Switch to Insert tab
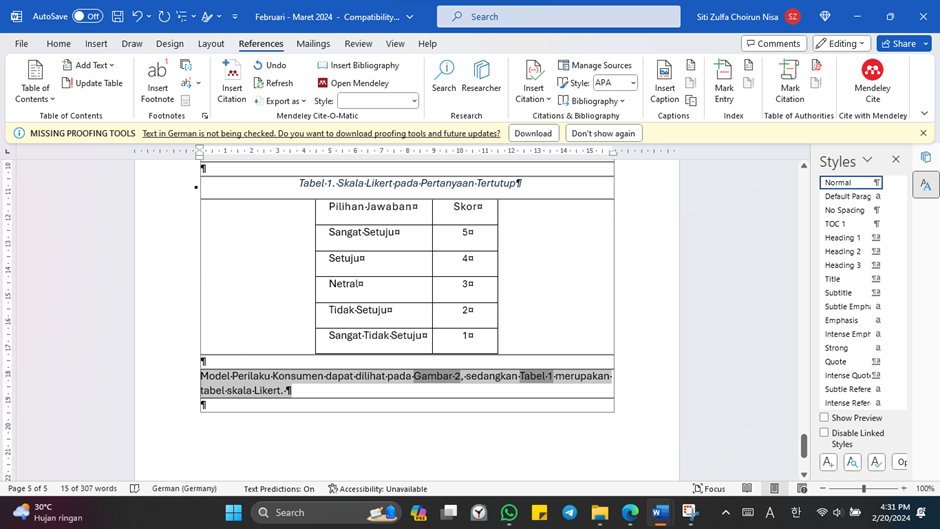Screen dimensions: 940x529 (96, 44)
